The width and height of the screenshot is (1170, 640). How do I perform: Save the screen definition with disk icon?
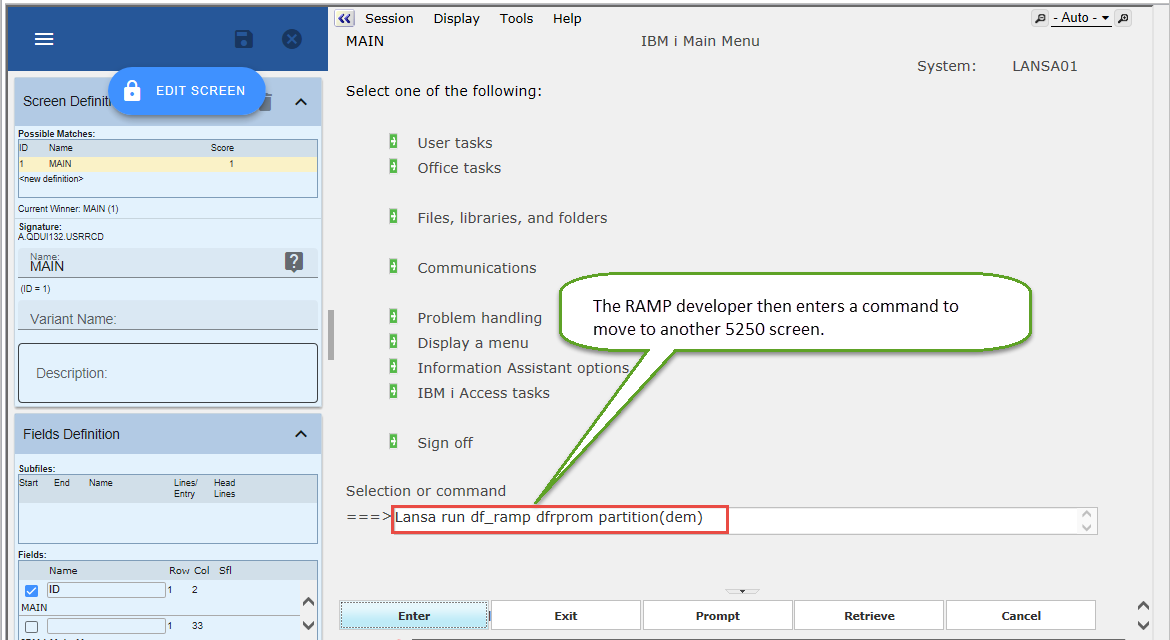click(244, 39)
